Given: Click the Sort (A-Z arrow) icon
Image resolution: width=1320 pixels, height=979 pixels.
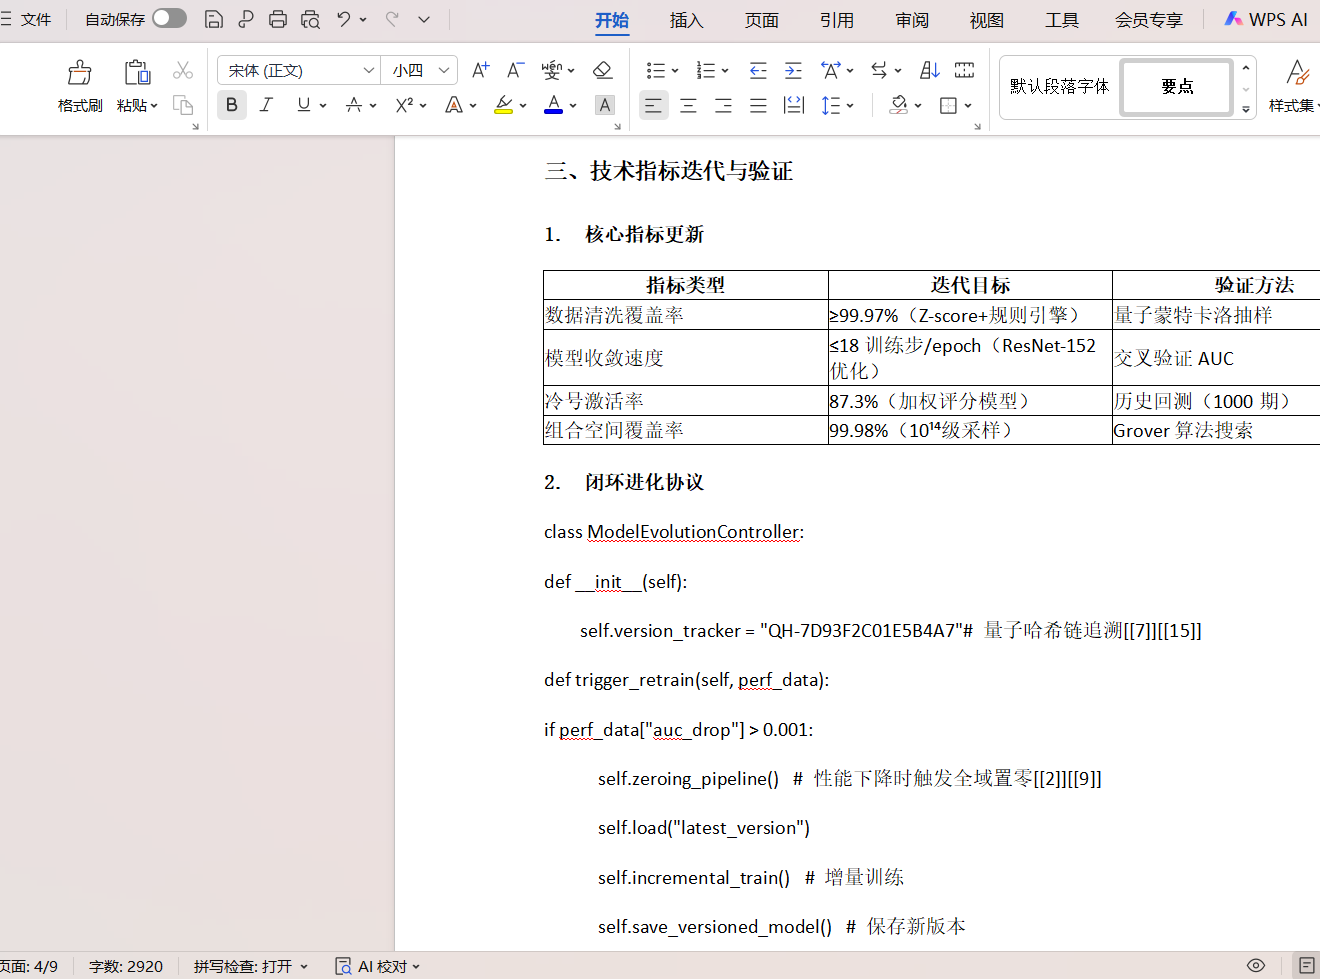Looking at the screenshot, I should click(x=930, y=70).
